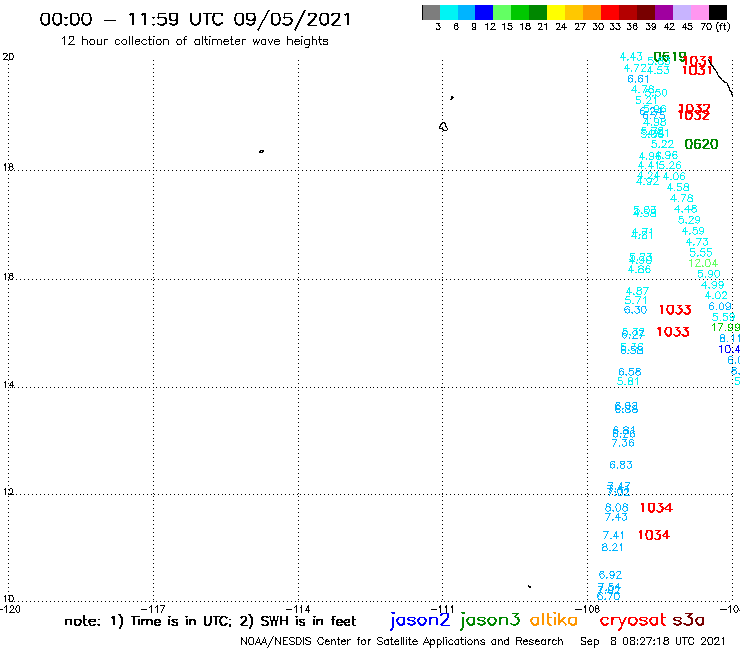The image size is (740, 650).
Task: Click the gray swatch in the color scale
Action: 431,12
